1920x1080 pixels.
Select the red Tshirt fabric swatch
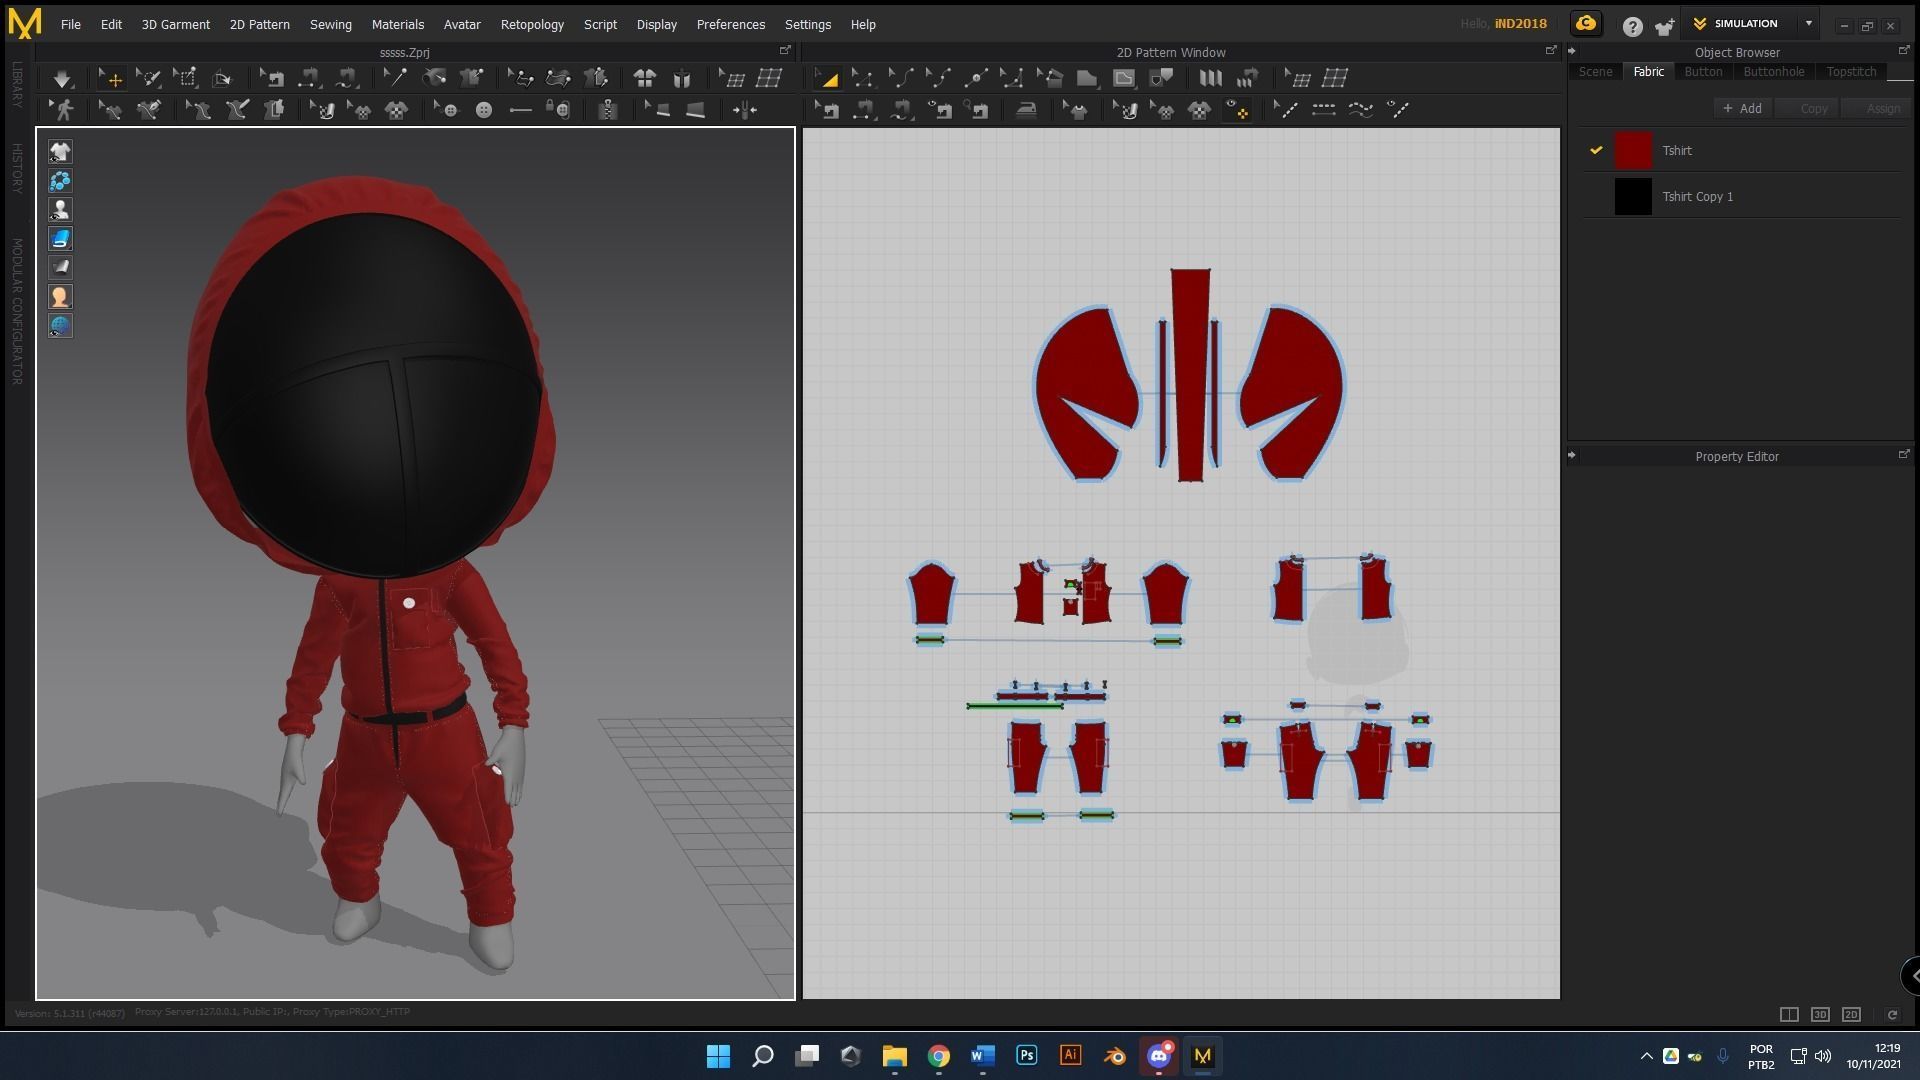pos(1633,150)
